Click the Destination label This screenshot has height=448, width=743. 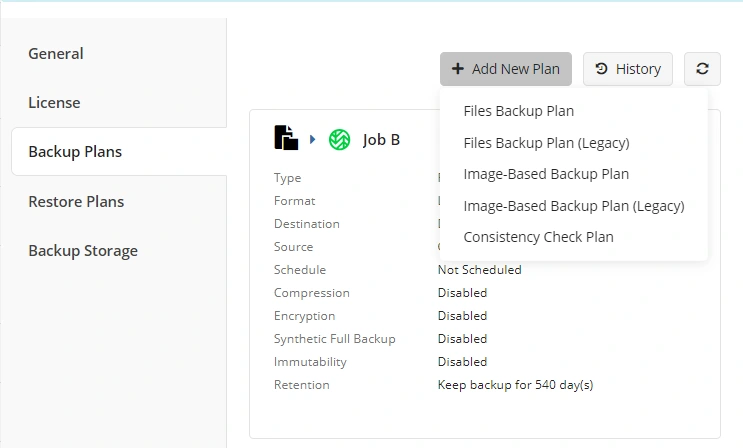(307, 224)
